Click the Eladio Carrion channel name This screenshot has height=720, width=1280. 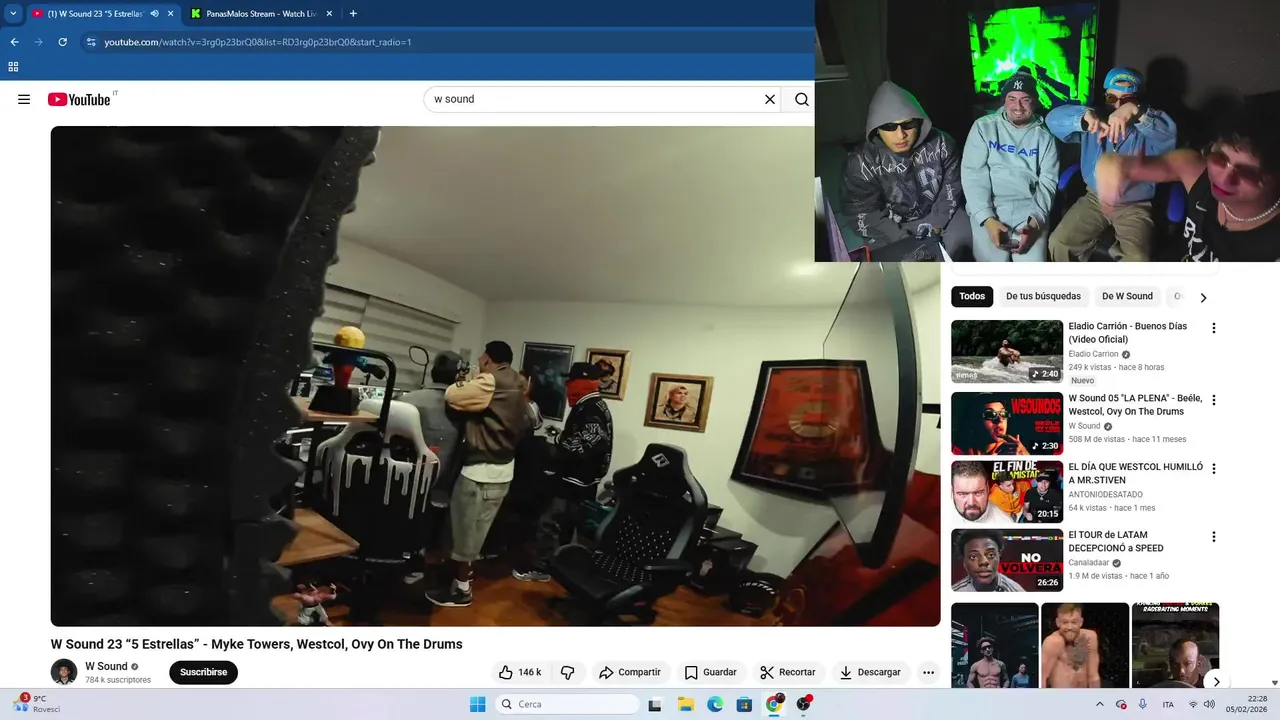(1093, 354)
